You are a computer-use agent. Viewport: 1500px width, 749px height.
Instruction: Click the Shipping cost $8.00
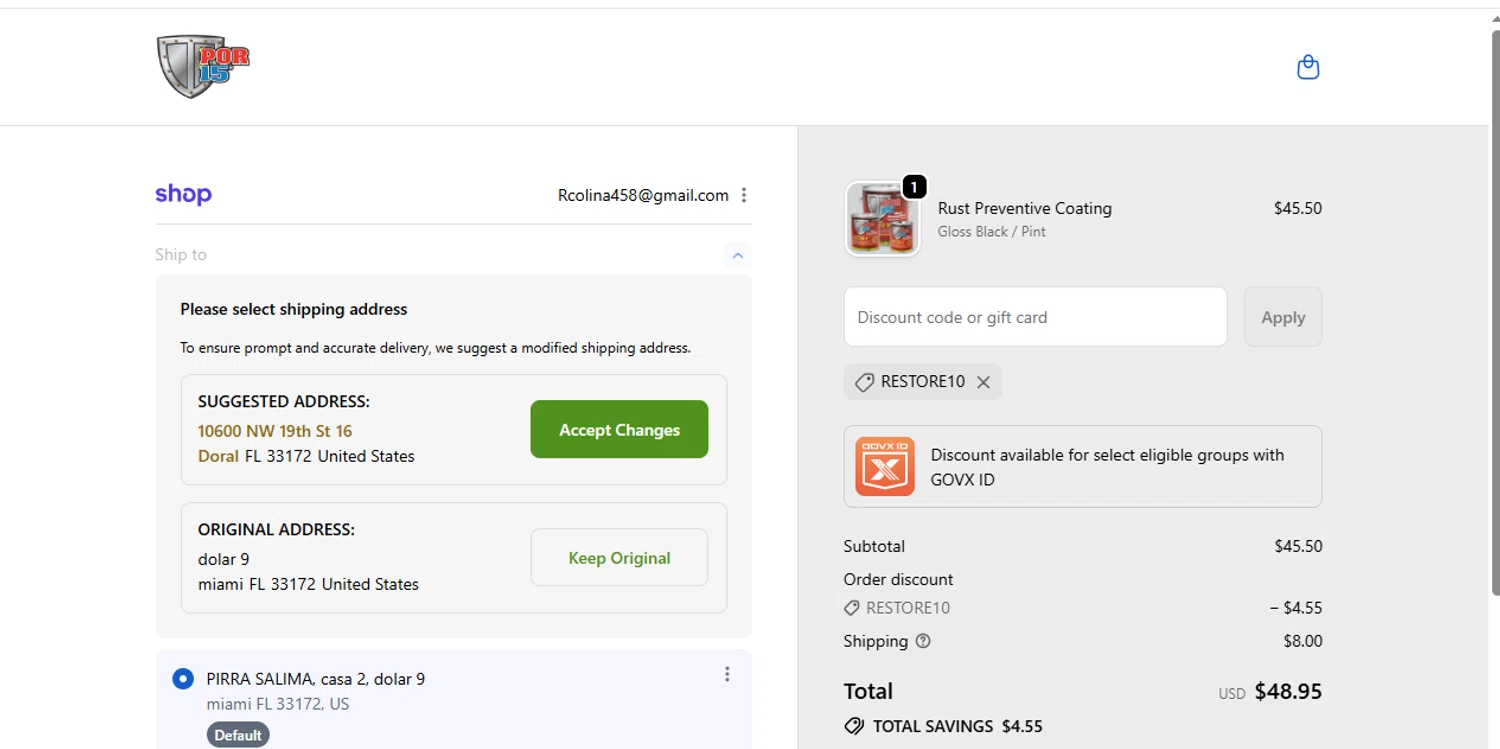coord(1303,641)
